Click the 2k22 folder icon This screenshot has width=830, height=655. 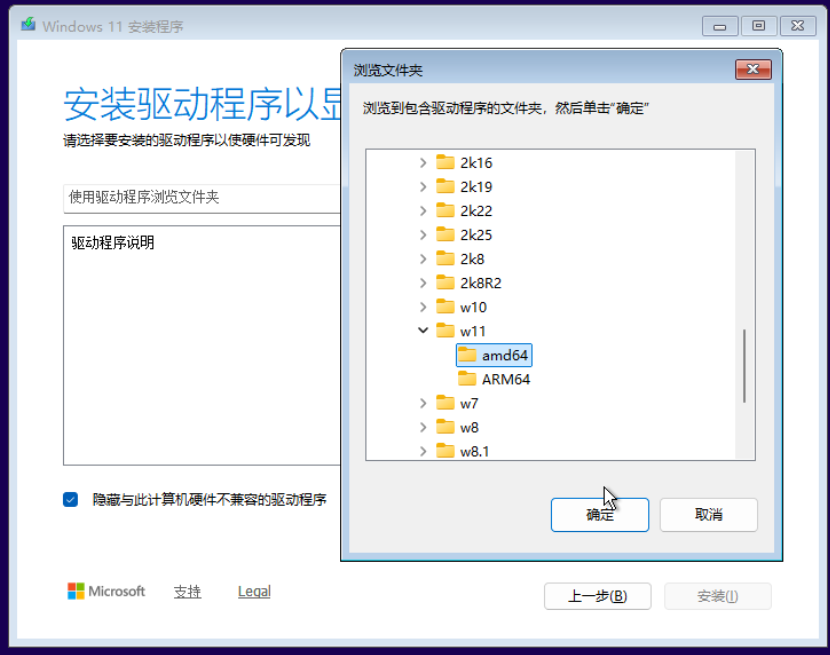coord(446,211)
